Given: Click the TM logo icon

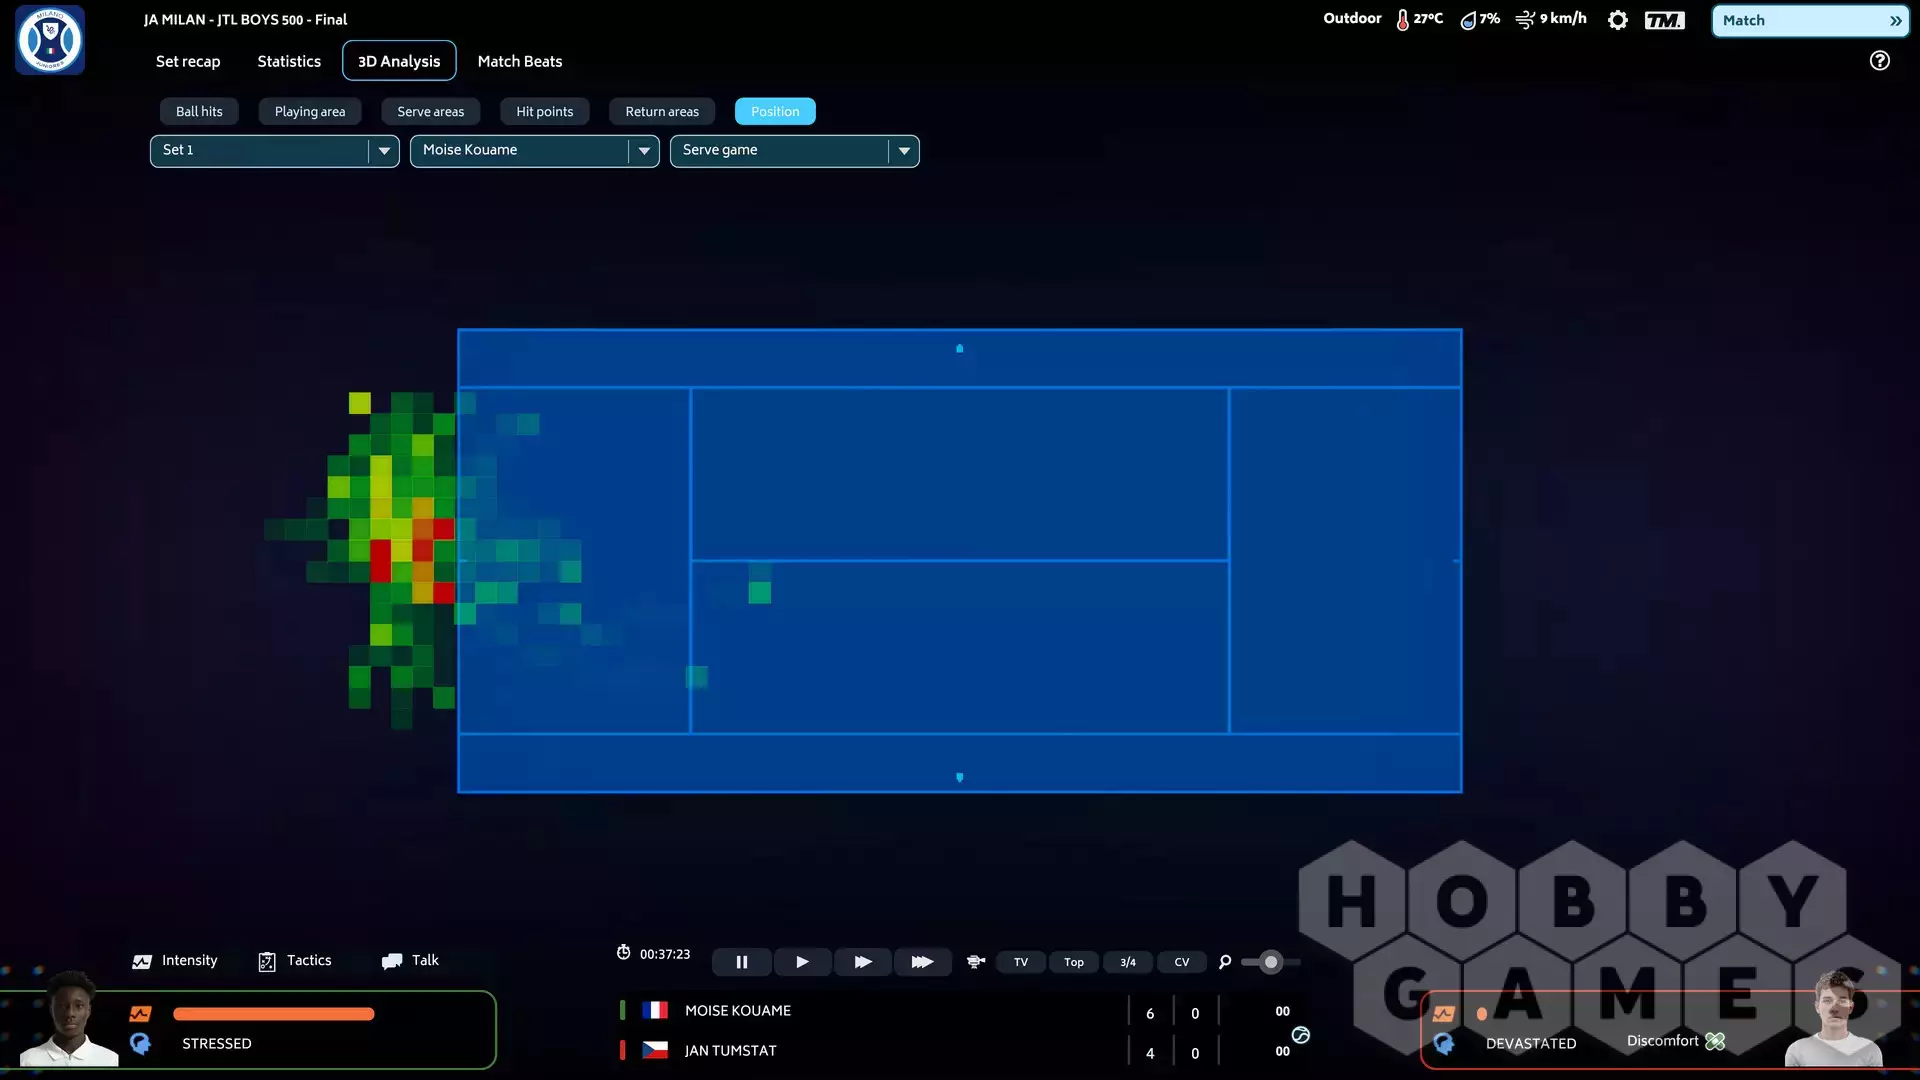Looking at the screenshot, I should click(x=1664, y=20).
